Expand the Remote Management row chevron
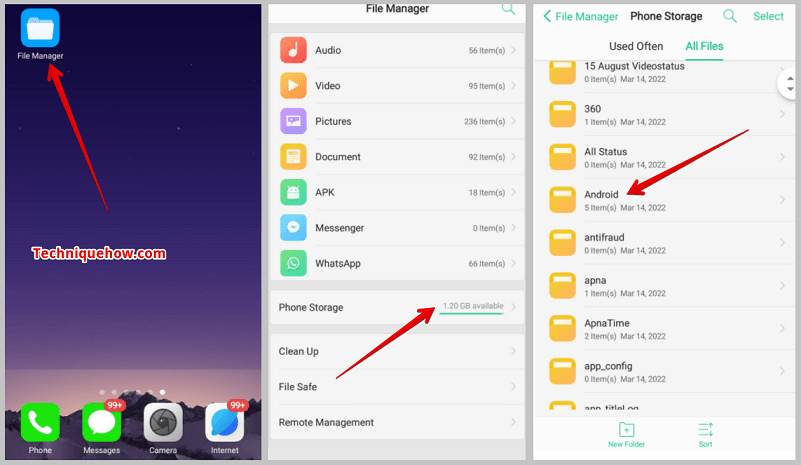 coord(513,422)
